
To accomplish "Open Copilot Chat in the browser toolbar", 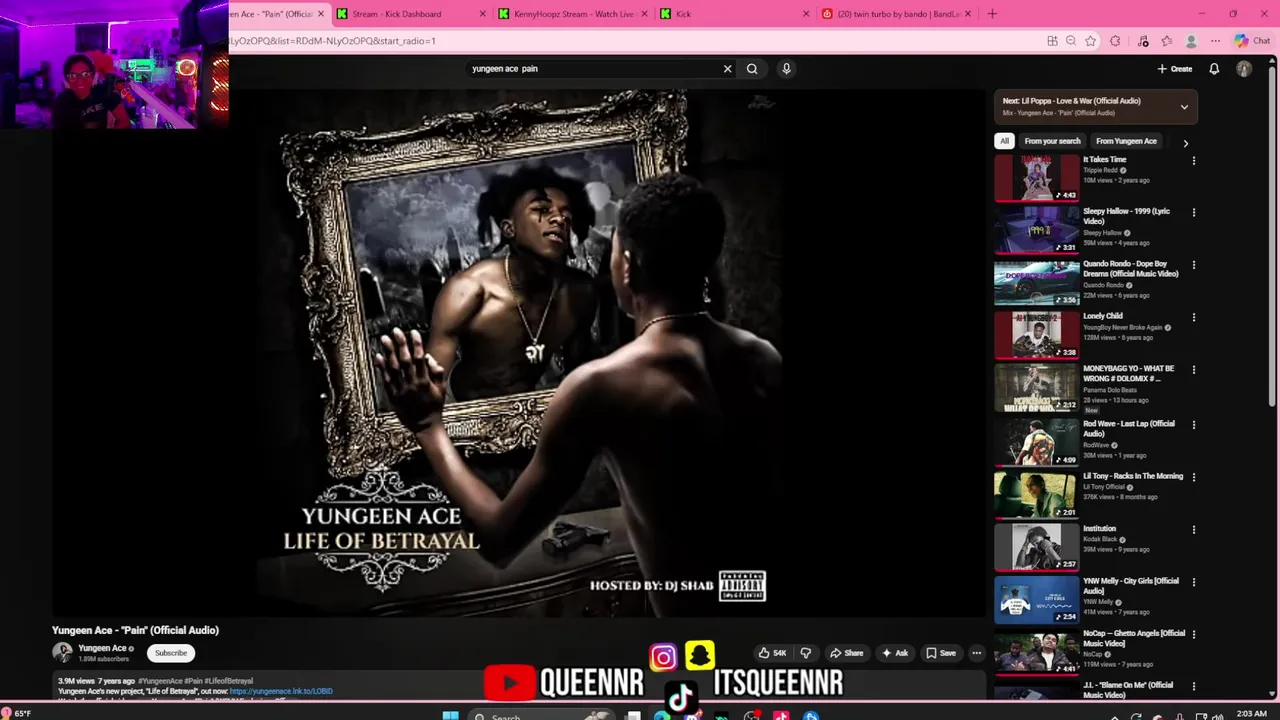I will [x=1251, y=41].
